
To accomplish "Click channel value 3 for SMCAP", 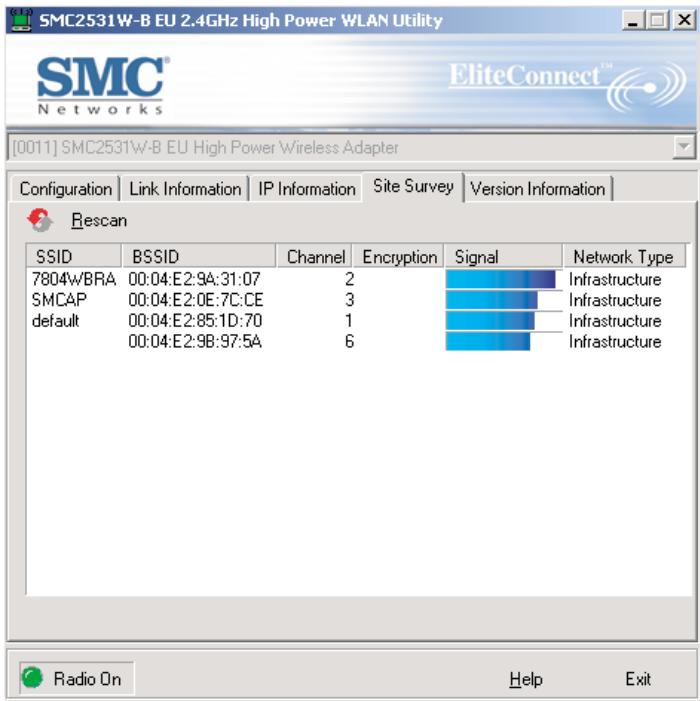I will click(x=350, y=300).
